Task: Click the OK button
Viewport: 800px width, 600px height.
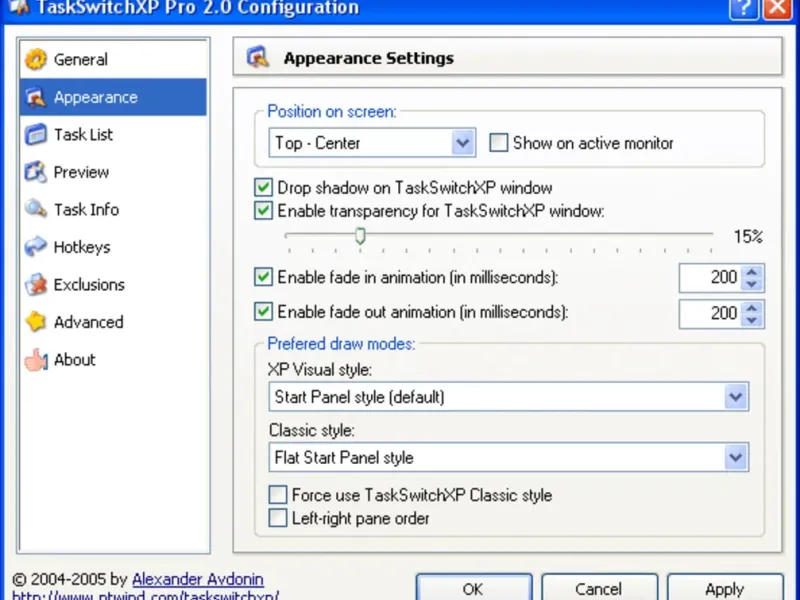Action: pyautogui.click(x=473, y=588)
